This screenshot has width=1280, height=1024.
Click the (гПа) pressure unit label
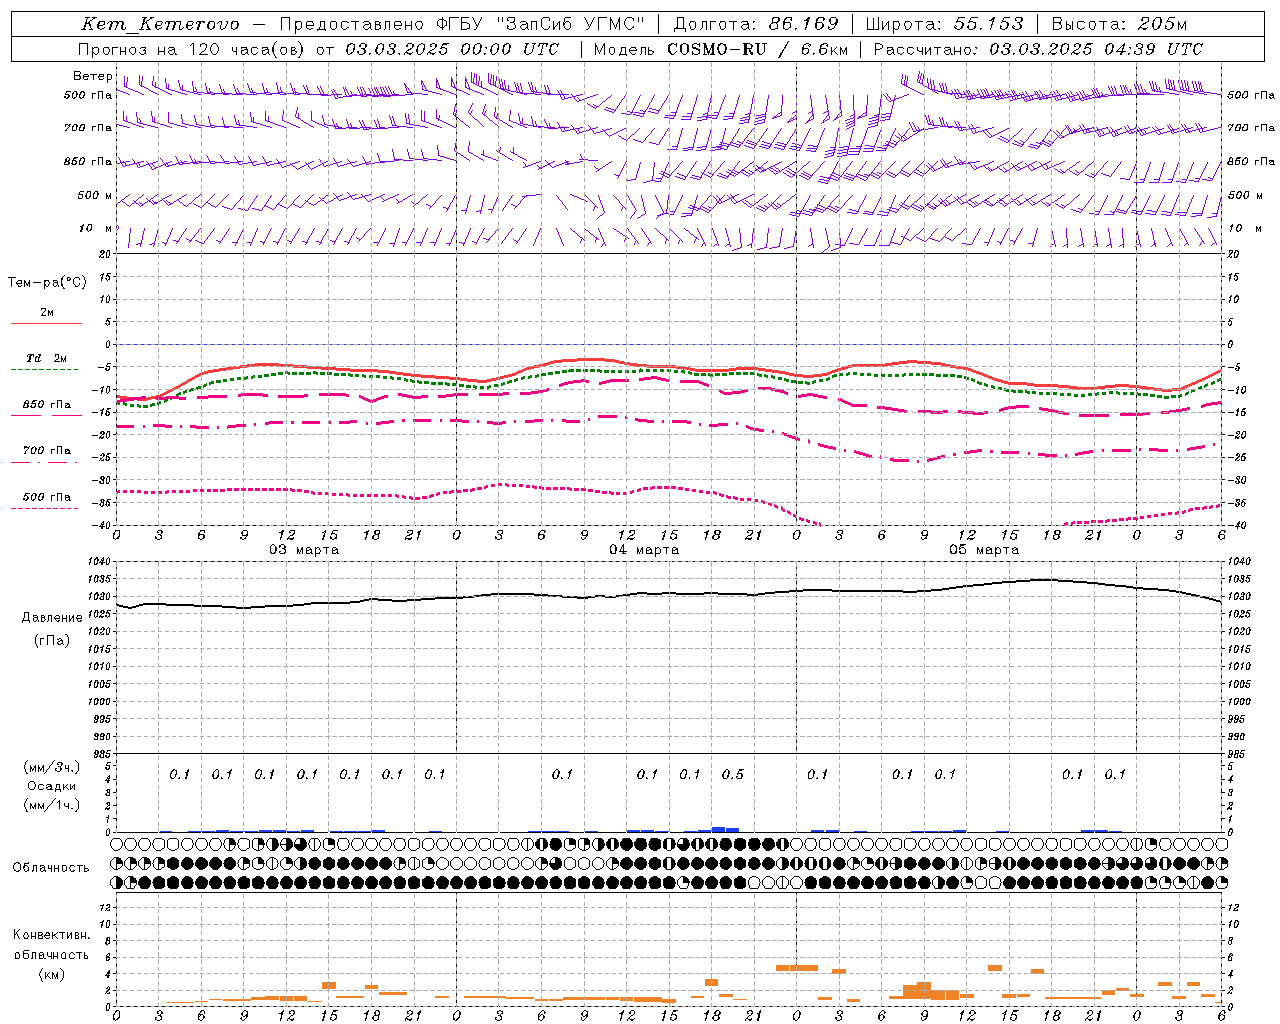tap(52, 640)
